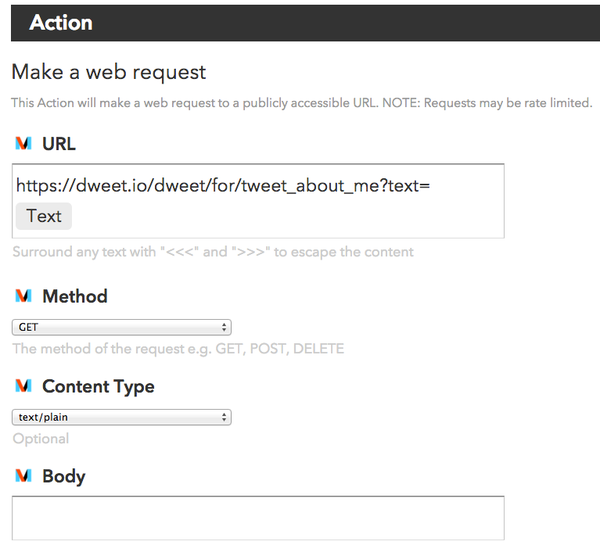The height and width of the screenshot is (545, 600).
Task: Select the Text ingredient pill in the URL field
Action: click(x=44, y=216)
